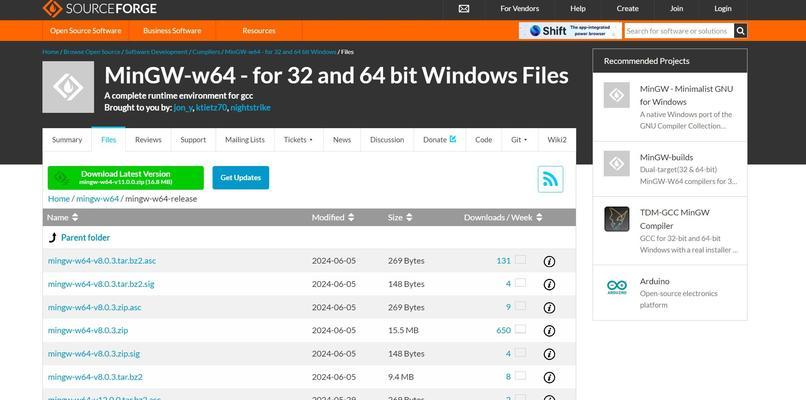Open the Resources menu
This screenshot has width=806, height=400.
(x=259, y=31)
